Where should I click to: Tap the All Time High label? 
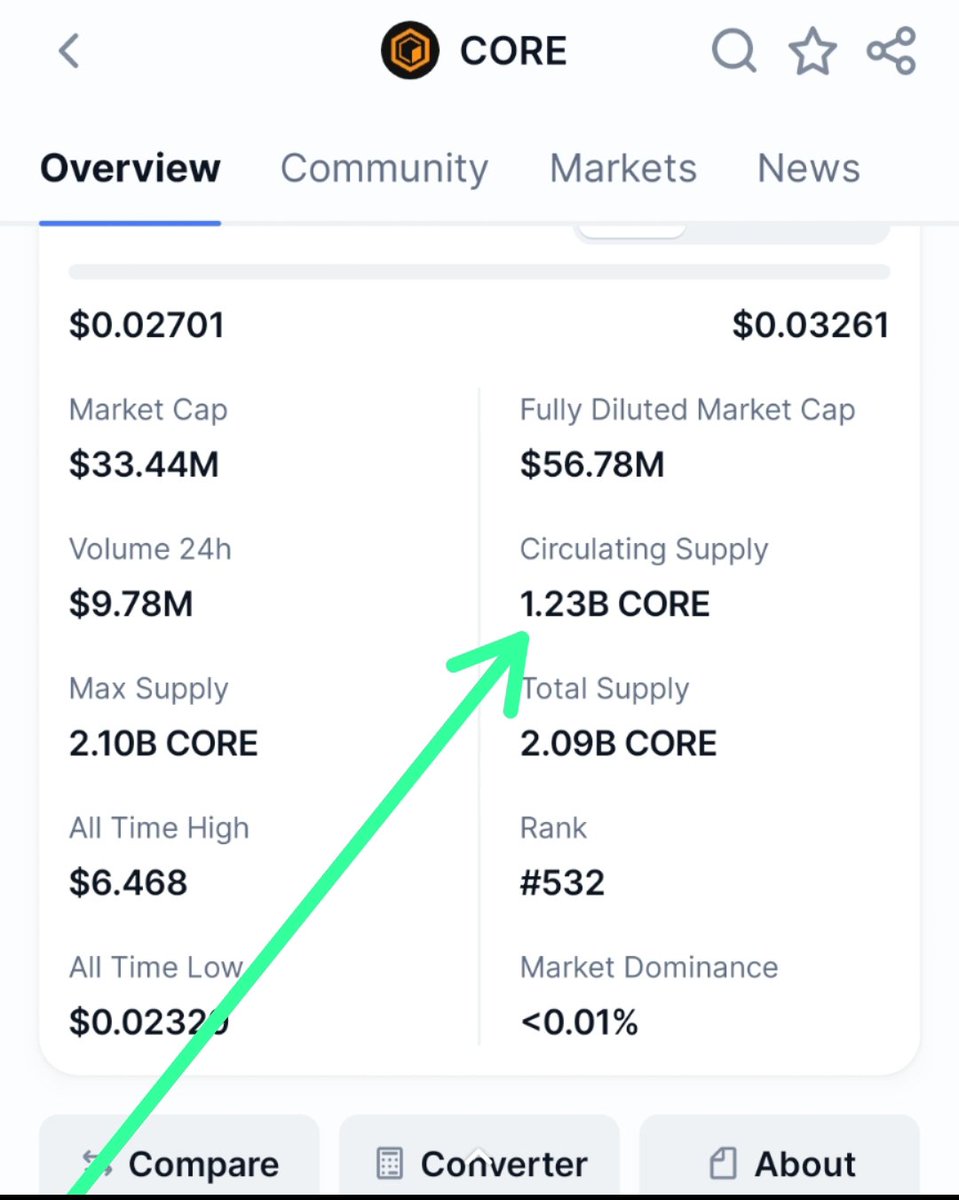click(159, 828)
